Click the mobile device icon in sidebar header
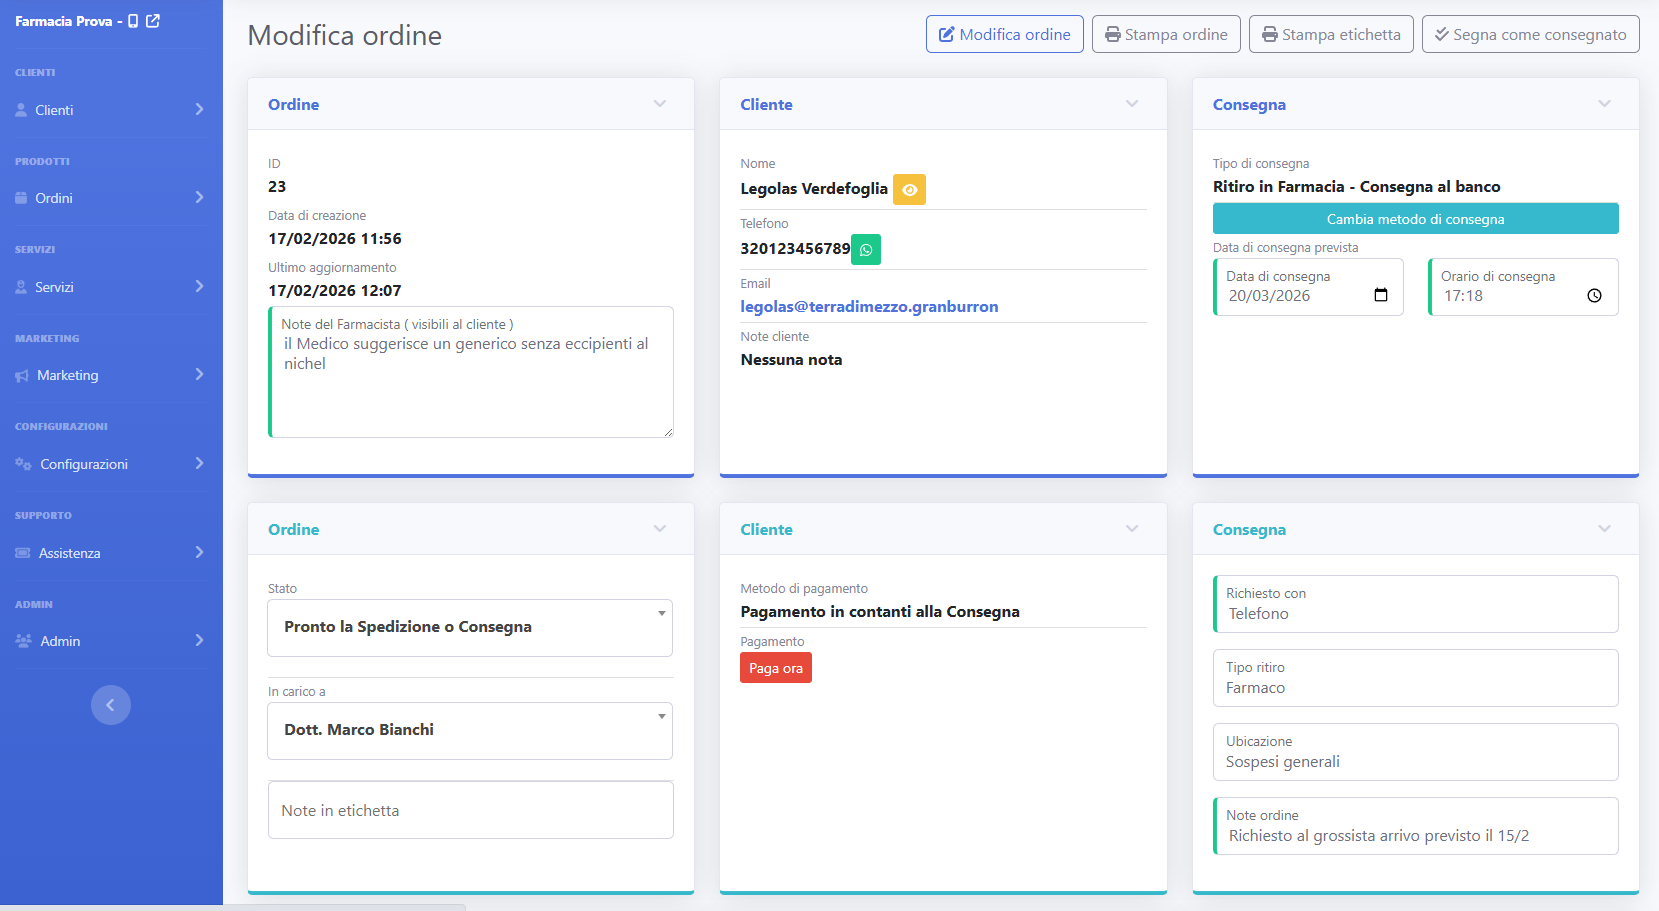This screenshot has height=911, width=1659. click(x=133, y=21)
